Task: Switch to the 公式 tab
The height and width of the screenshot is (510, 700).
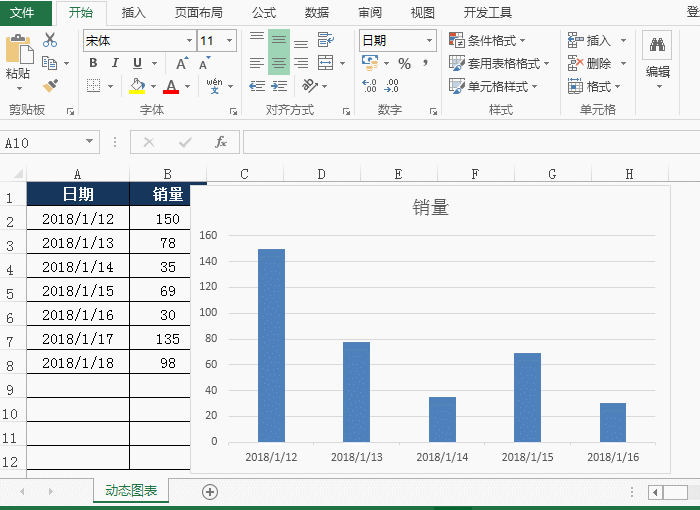Action: (x=264, y=13)
